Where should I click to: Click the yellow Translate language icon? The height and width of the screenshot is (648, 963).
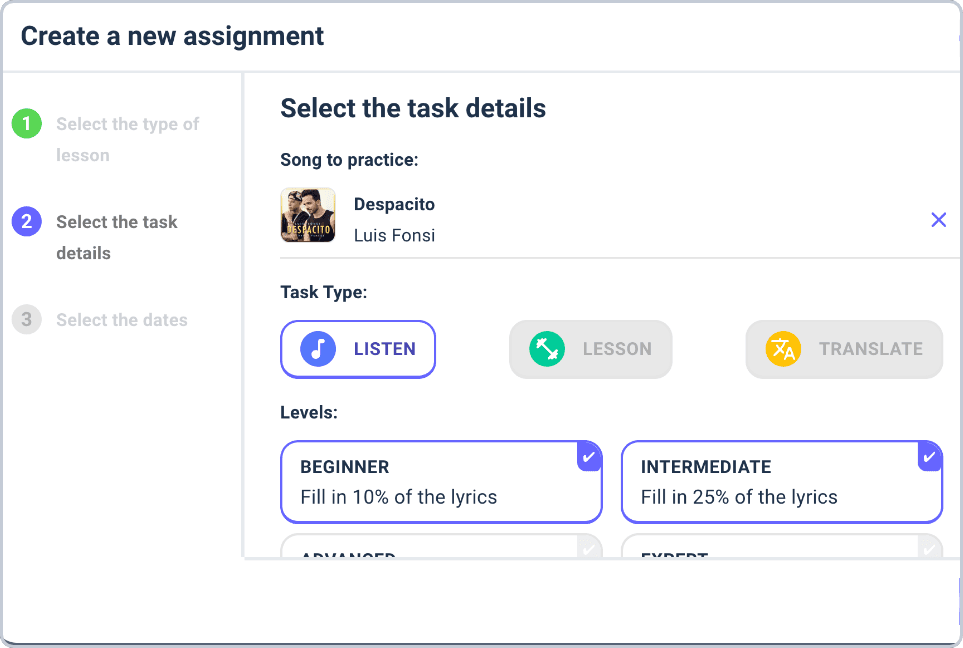click(783, 349)
